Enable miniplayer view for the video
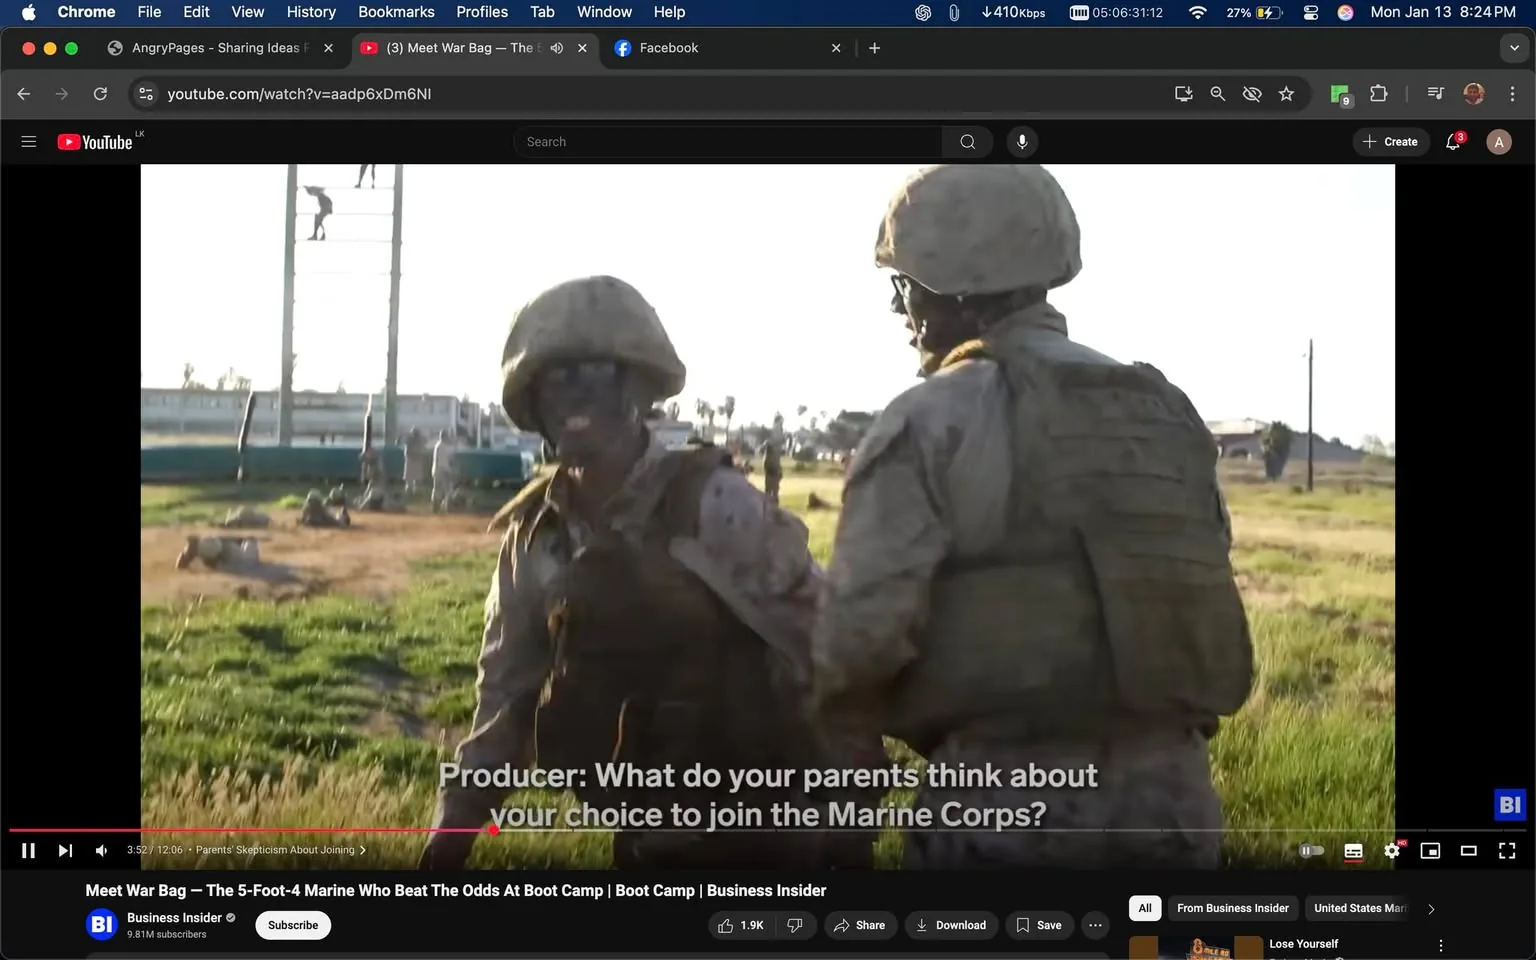Image resolution: width=1536 pixels, height=960 pixels. coord(1430,850)
